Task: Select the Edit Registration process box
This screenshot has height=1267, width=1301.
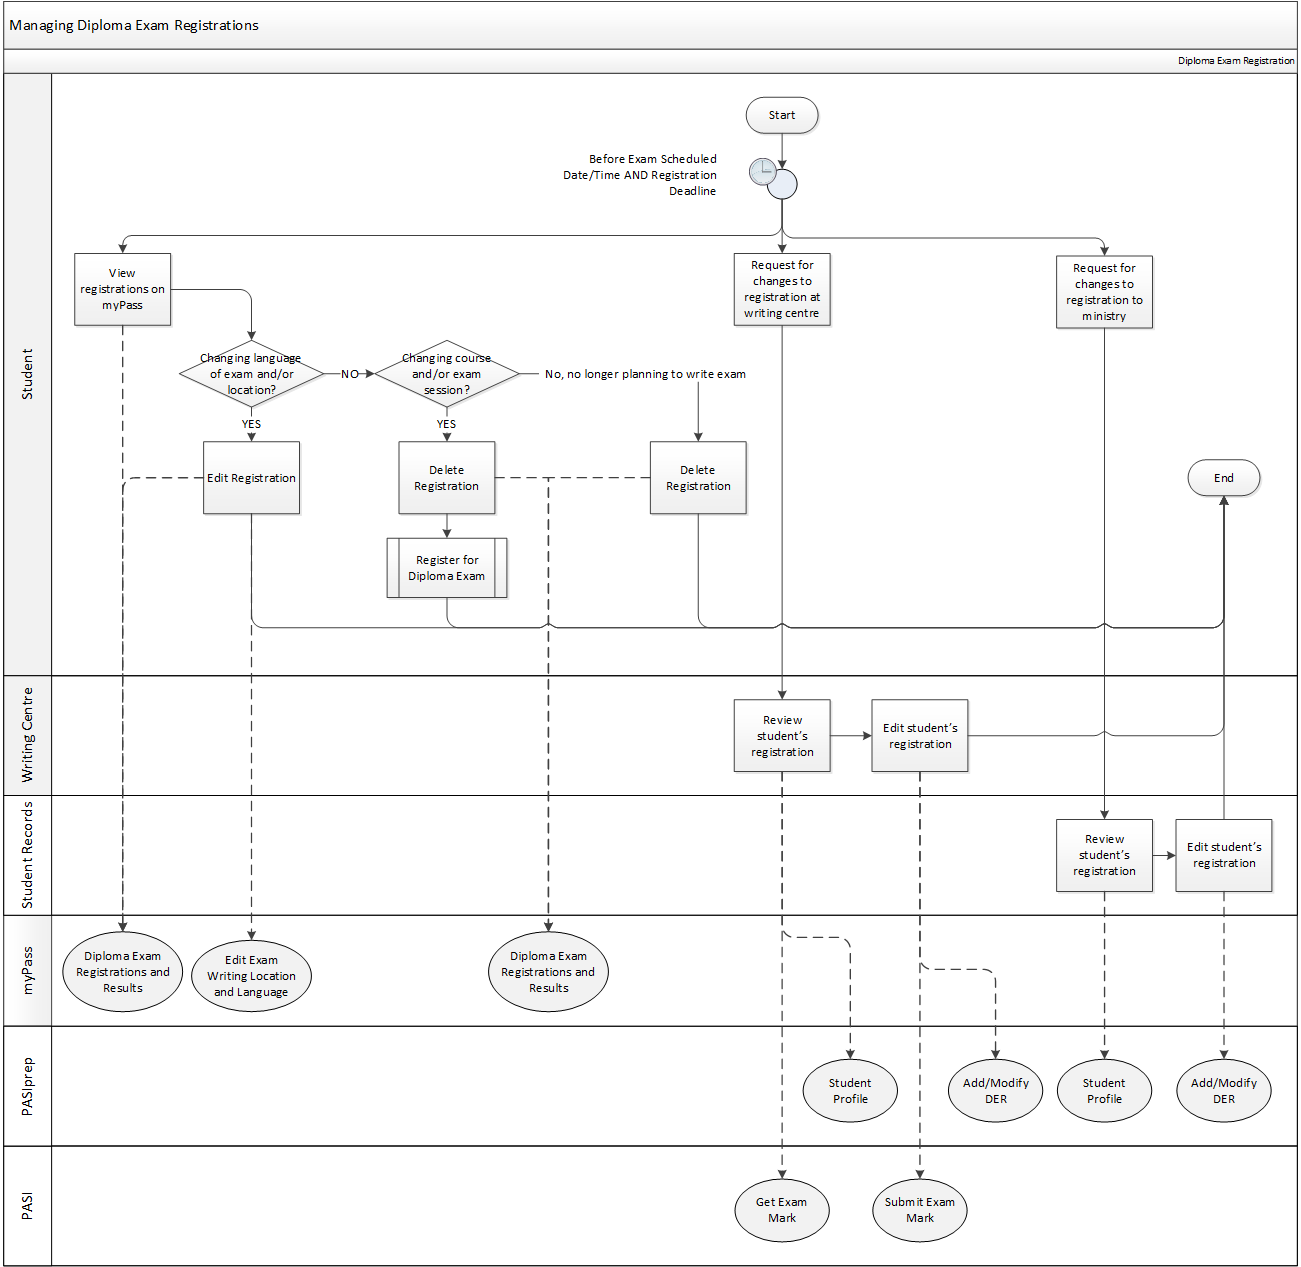Action: tap(251, 478)
